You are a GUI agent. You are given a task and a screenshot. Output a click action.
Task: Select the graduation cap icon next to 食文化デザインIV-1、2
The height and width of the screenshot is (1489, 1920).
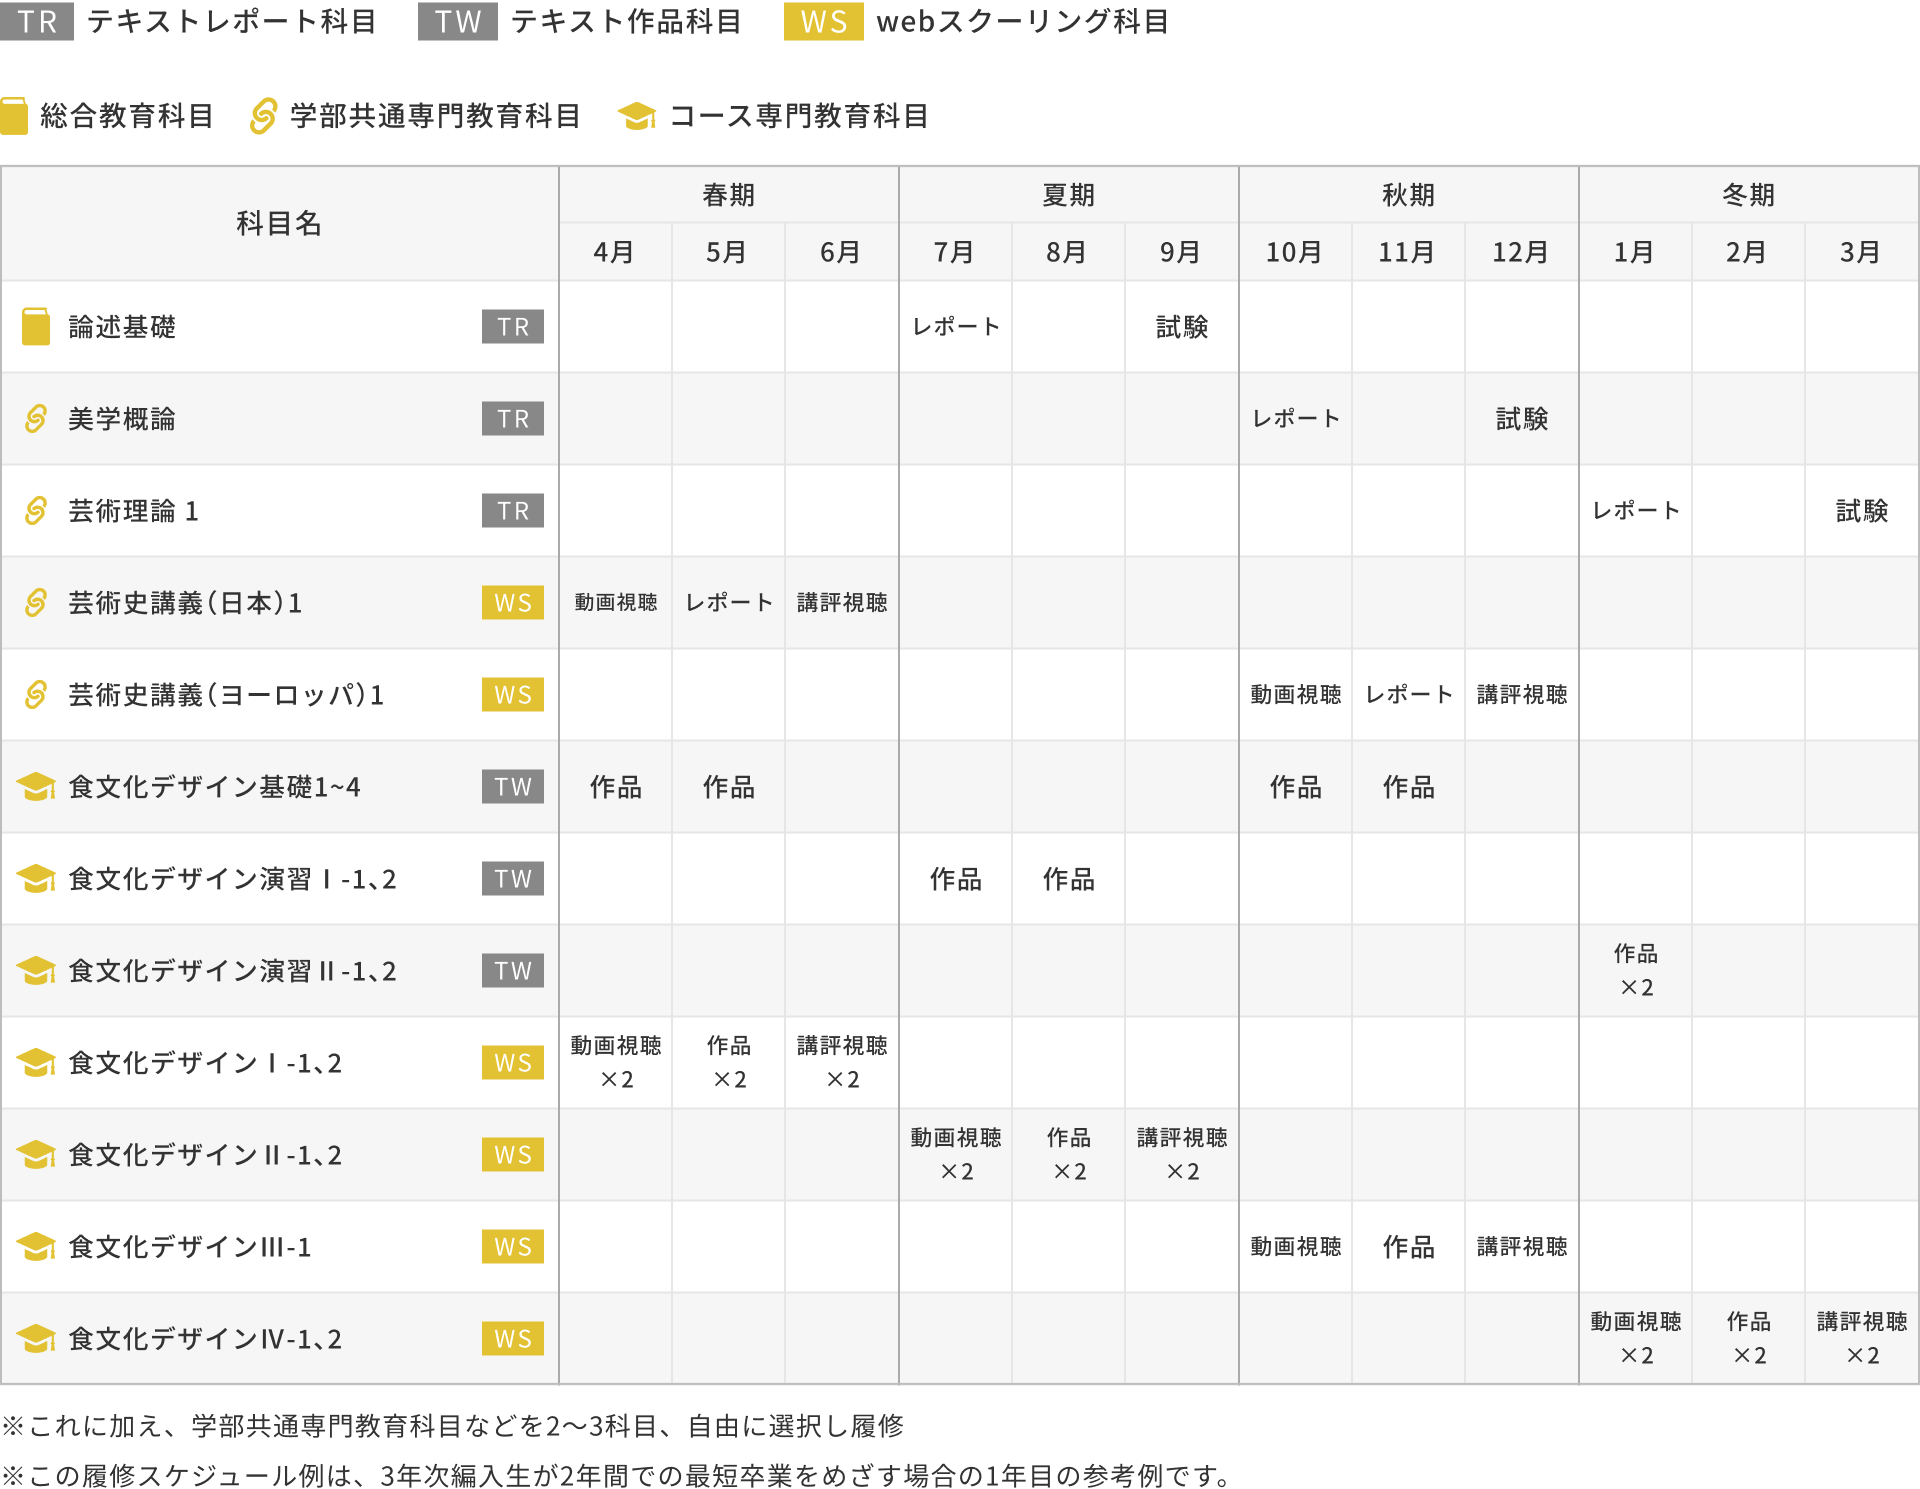coord(36,1338)
